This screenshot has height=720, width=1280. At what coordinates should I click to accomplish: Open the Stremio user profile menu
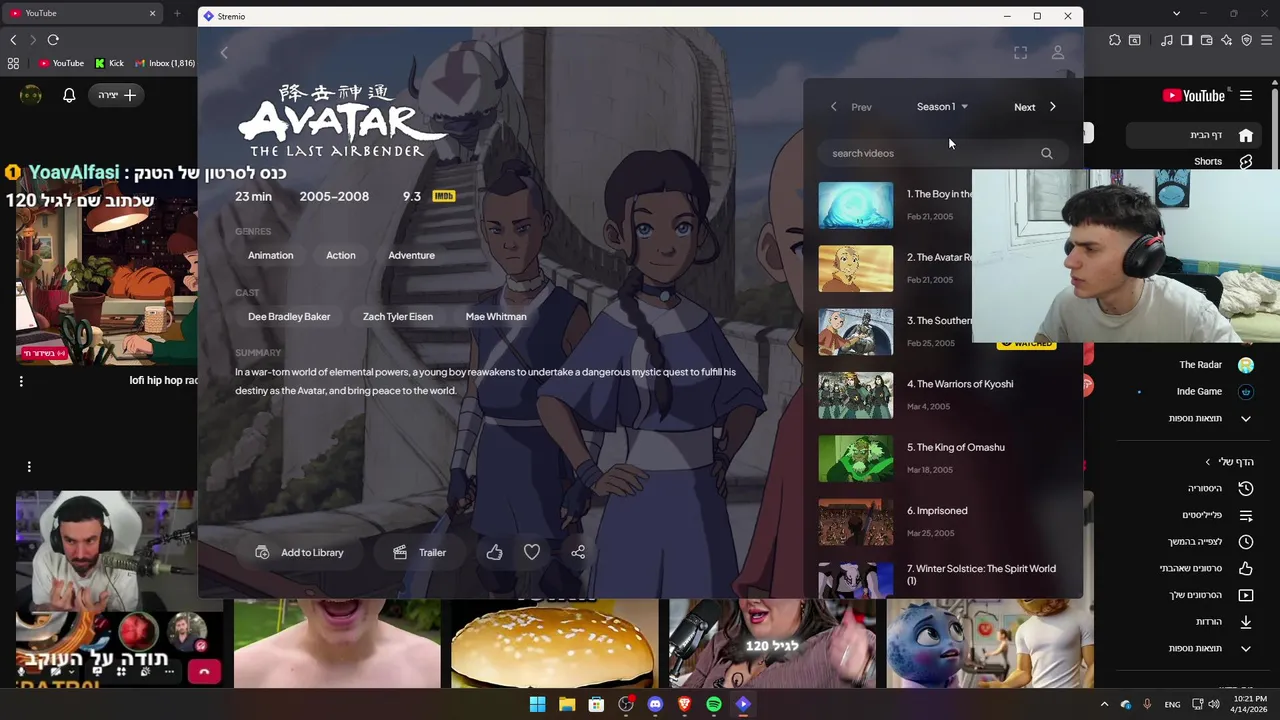tap(1057, 53)
